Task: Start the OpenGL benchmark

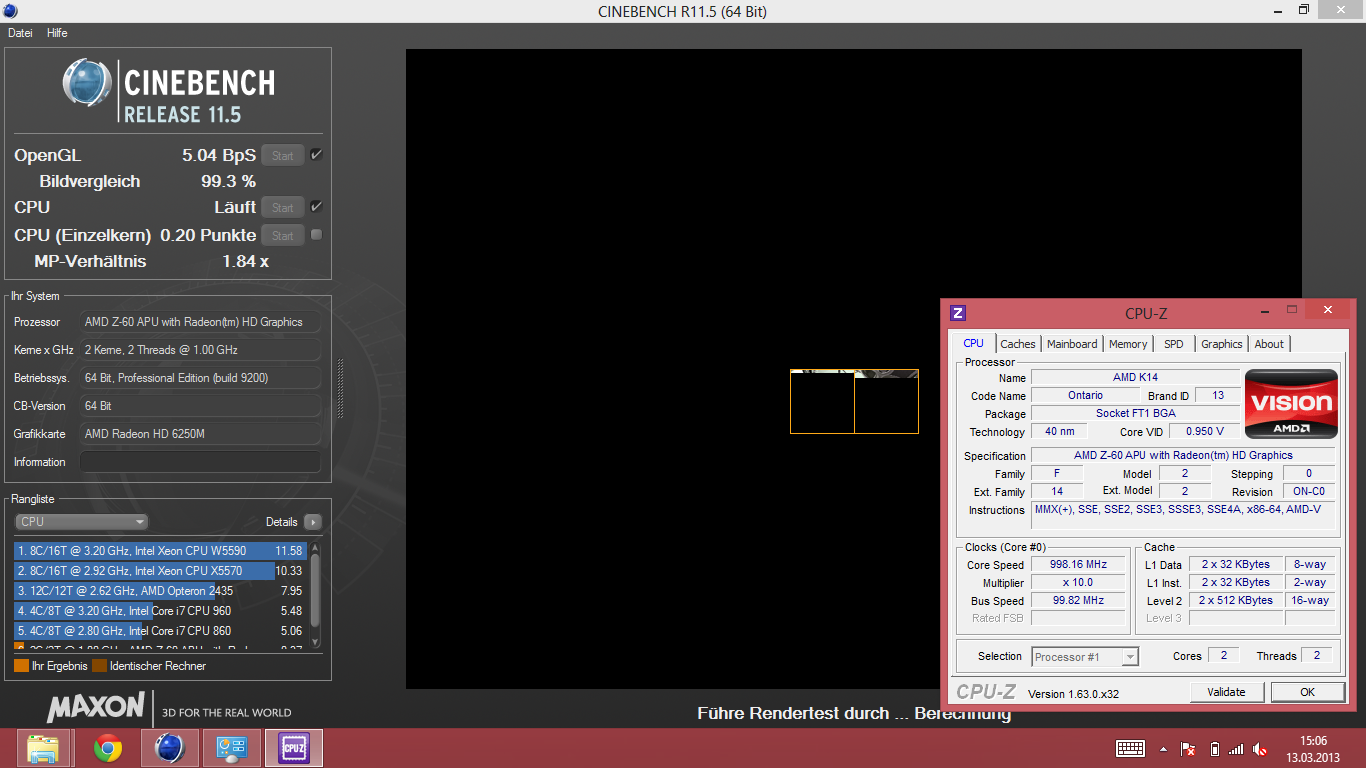Action: (x=283, y=155)
